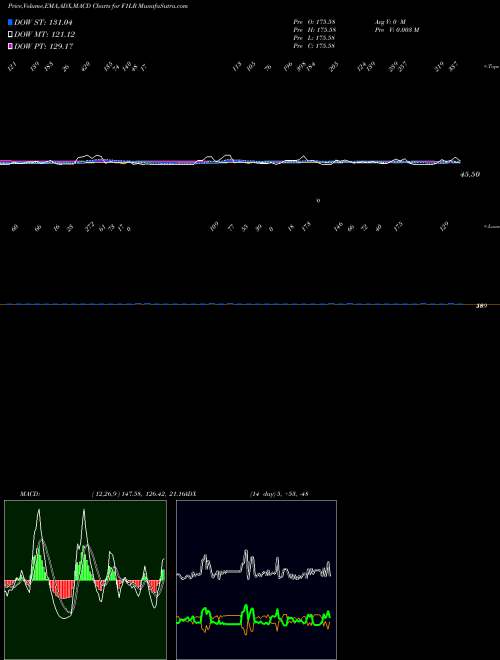Click the white DOW MT legend swatch
Image resolution: width=500 pixels, height=660 pixels.
(10, 34)
